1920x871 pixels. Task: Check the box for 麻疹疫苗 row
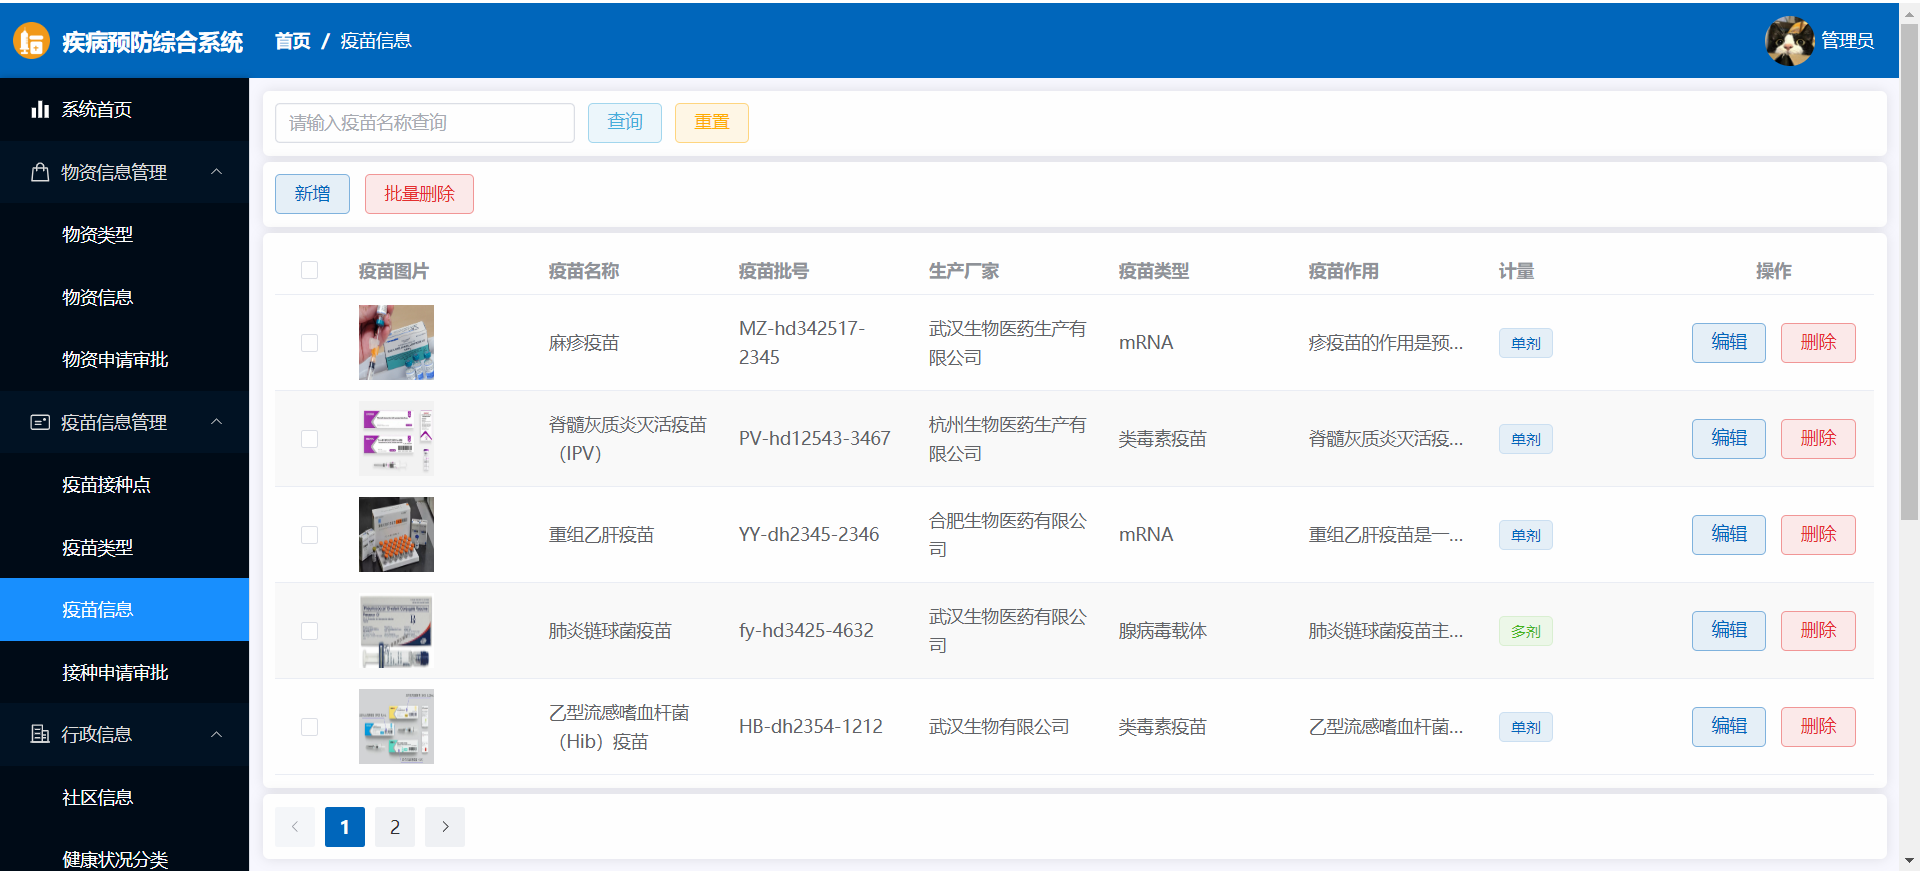309,343
